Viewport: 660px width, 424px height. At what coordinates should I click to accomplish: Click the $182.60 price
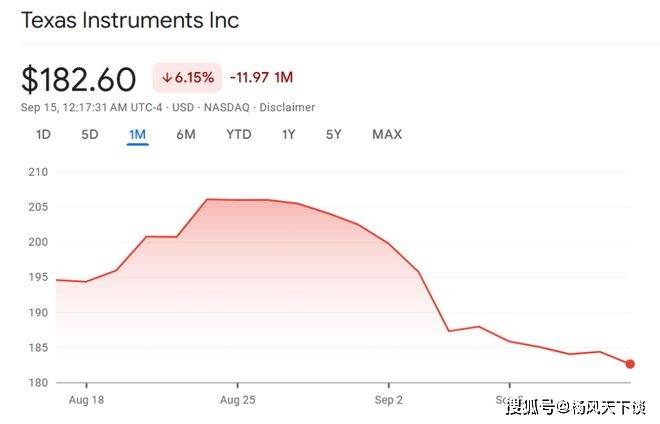coord(80,77)
